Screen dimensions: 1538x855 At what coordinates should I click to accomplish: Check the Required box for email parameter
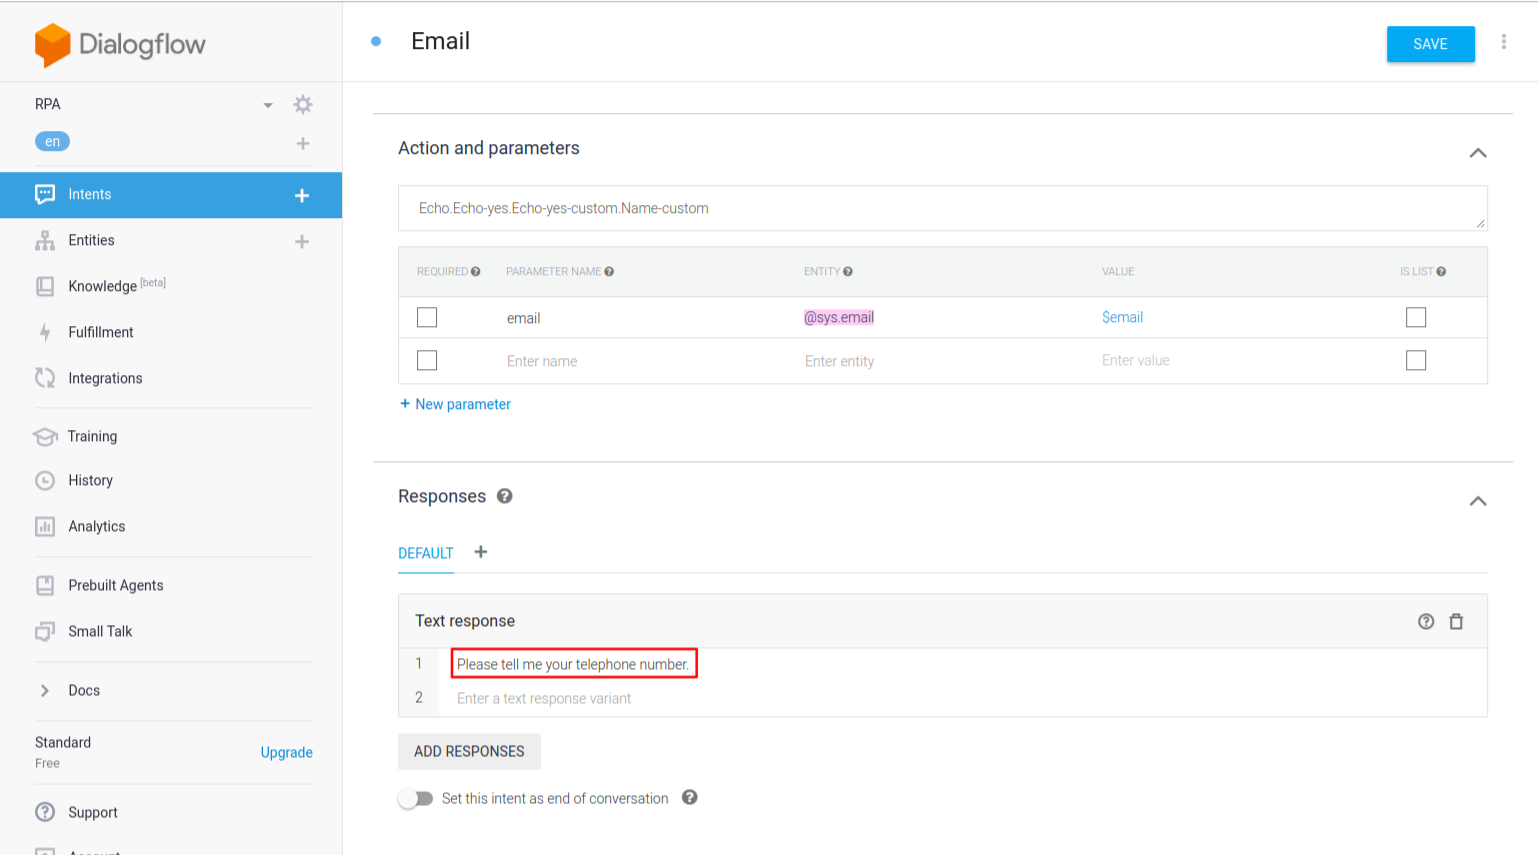point(427,318)
